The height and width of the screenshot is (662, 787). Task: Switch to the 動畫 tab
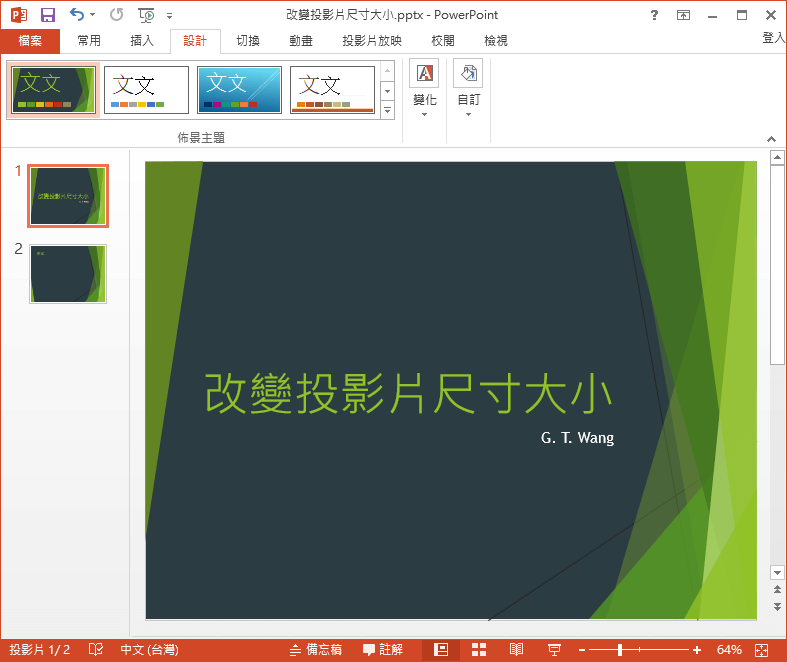tap(300, 41)
